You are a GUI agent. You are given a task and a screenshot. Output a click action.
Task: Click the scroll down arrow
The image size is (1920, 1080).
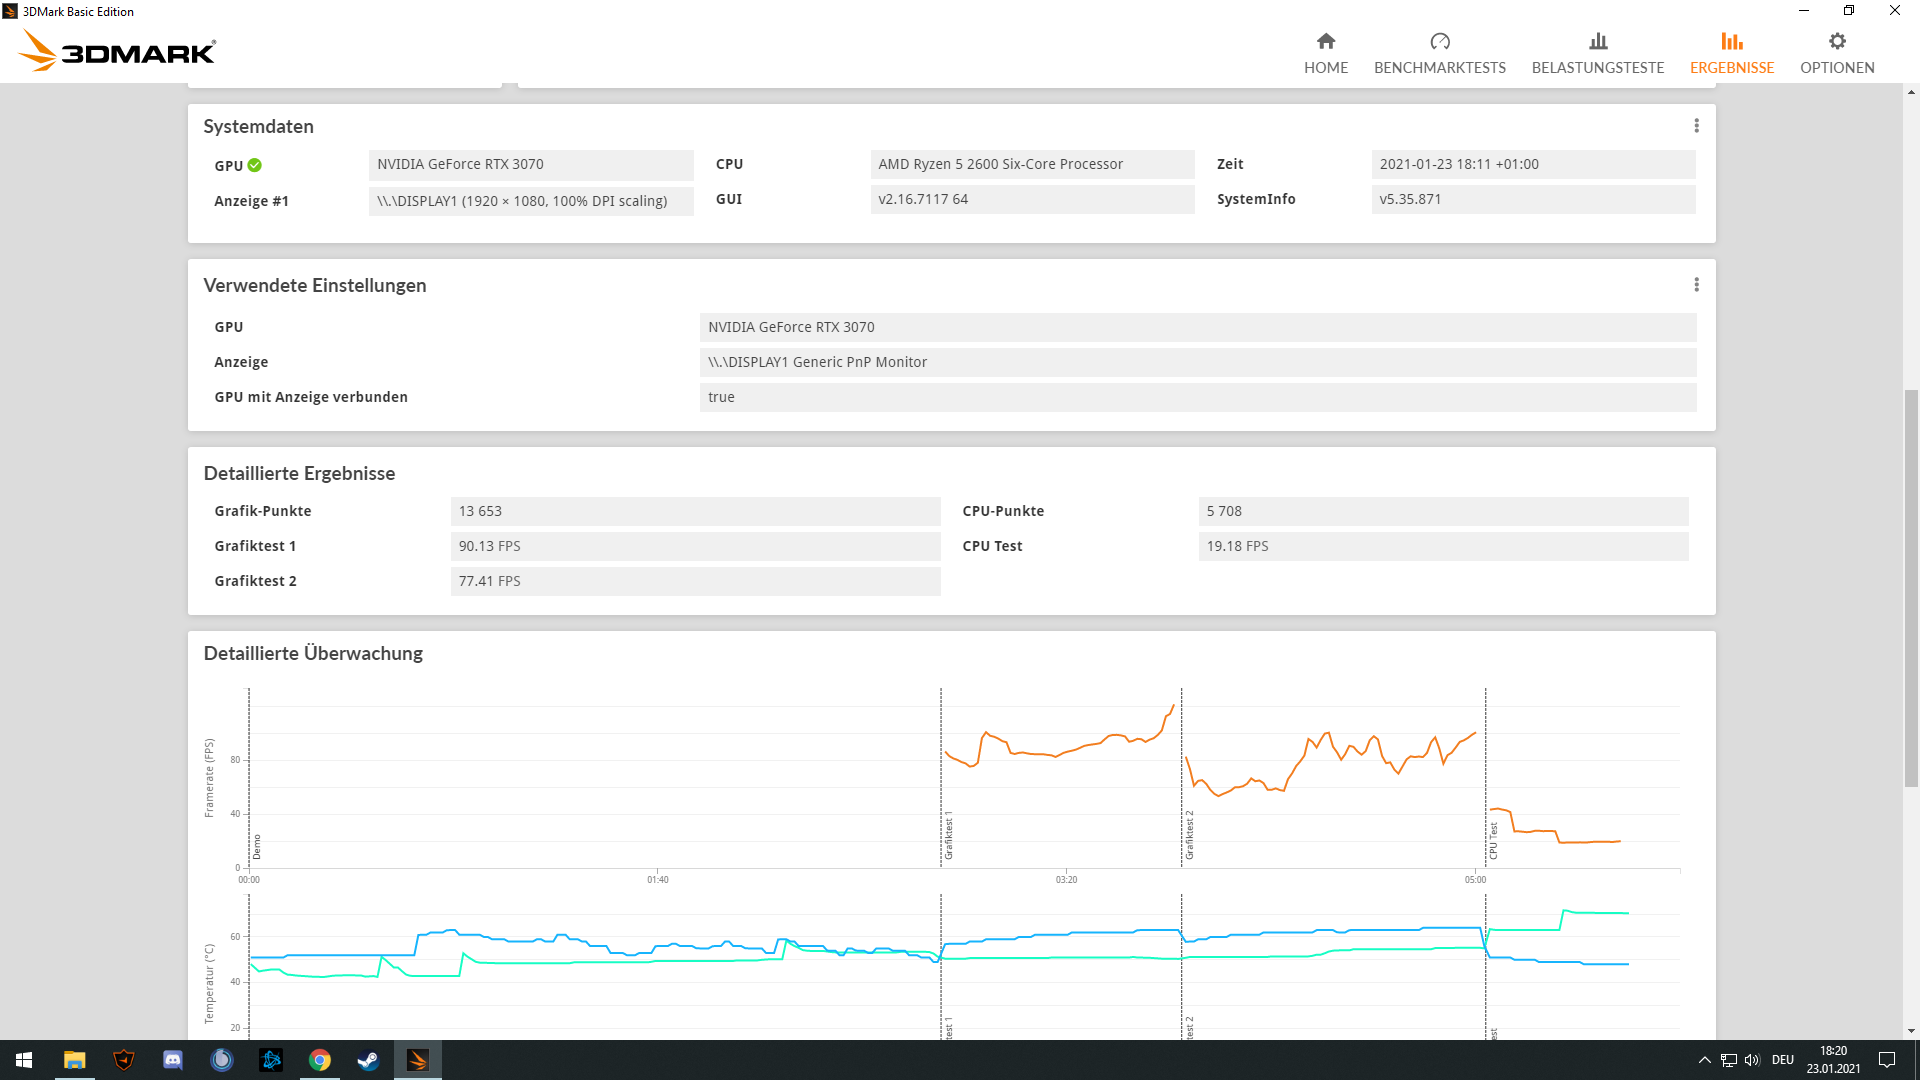coord(1911,1031)
